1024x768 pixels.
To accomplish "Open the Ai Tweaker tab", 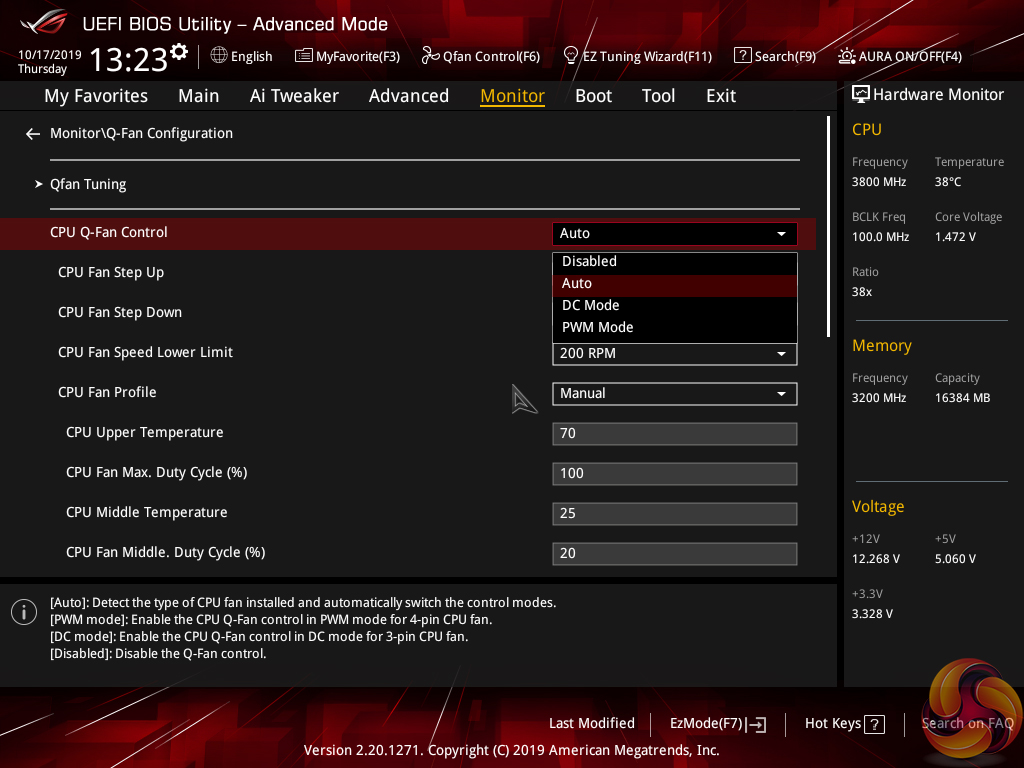I will tap(294, 96).
